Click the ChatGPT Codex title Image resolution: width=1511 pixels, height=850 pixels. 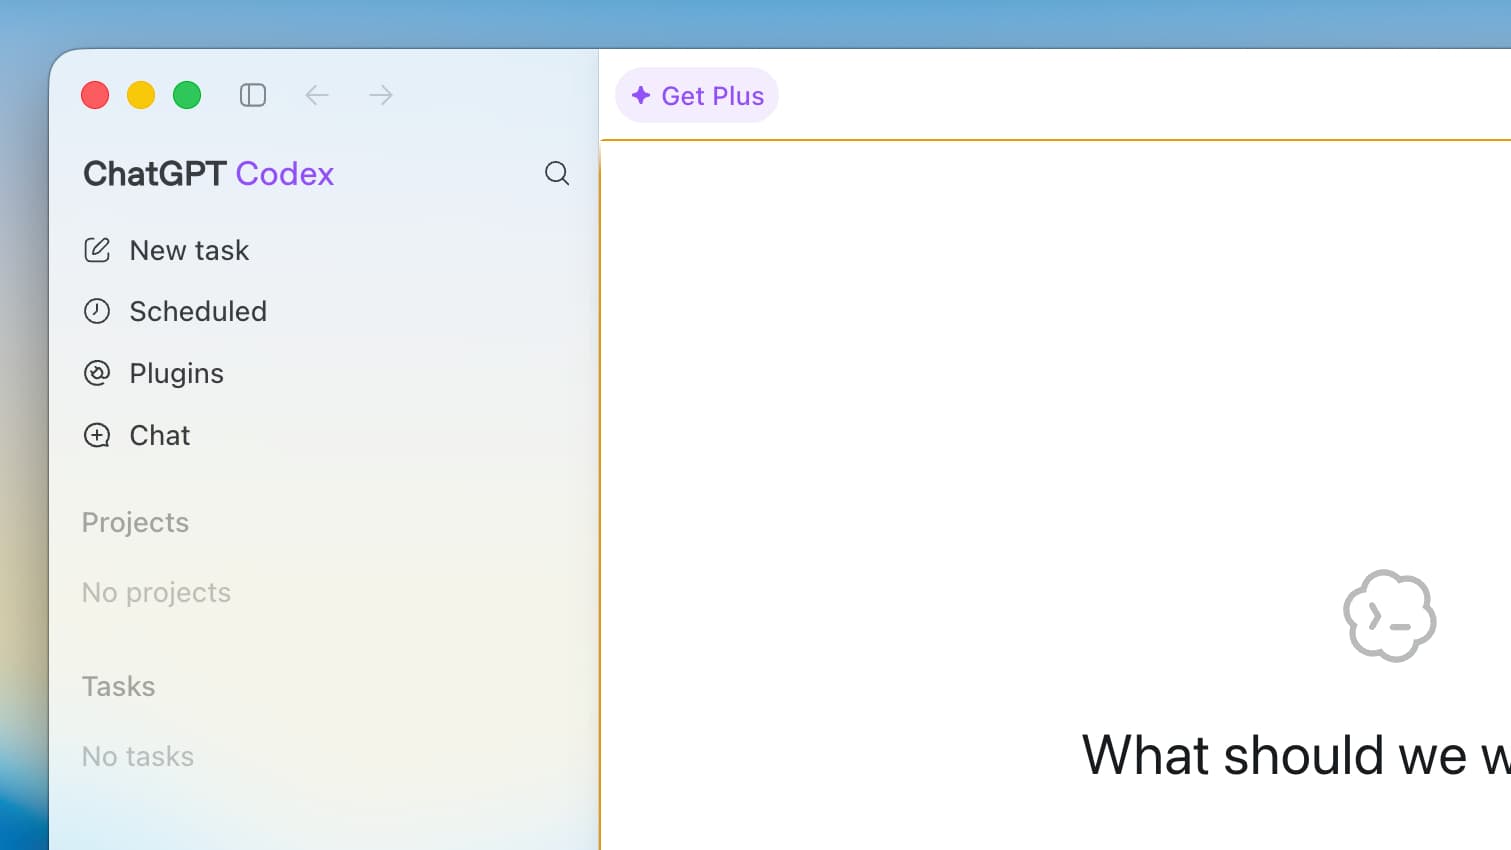click(208, 173)
